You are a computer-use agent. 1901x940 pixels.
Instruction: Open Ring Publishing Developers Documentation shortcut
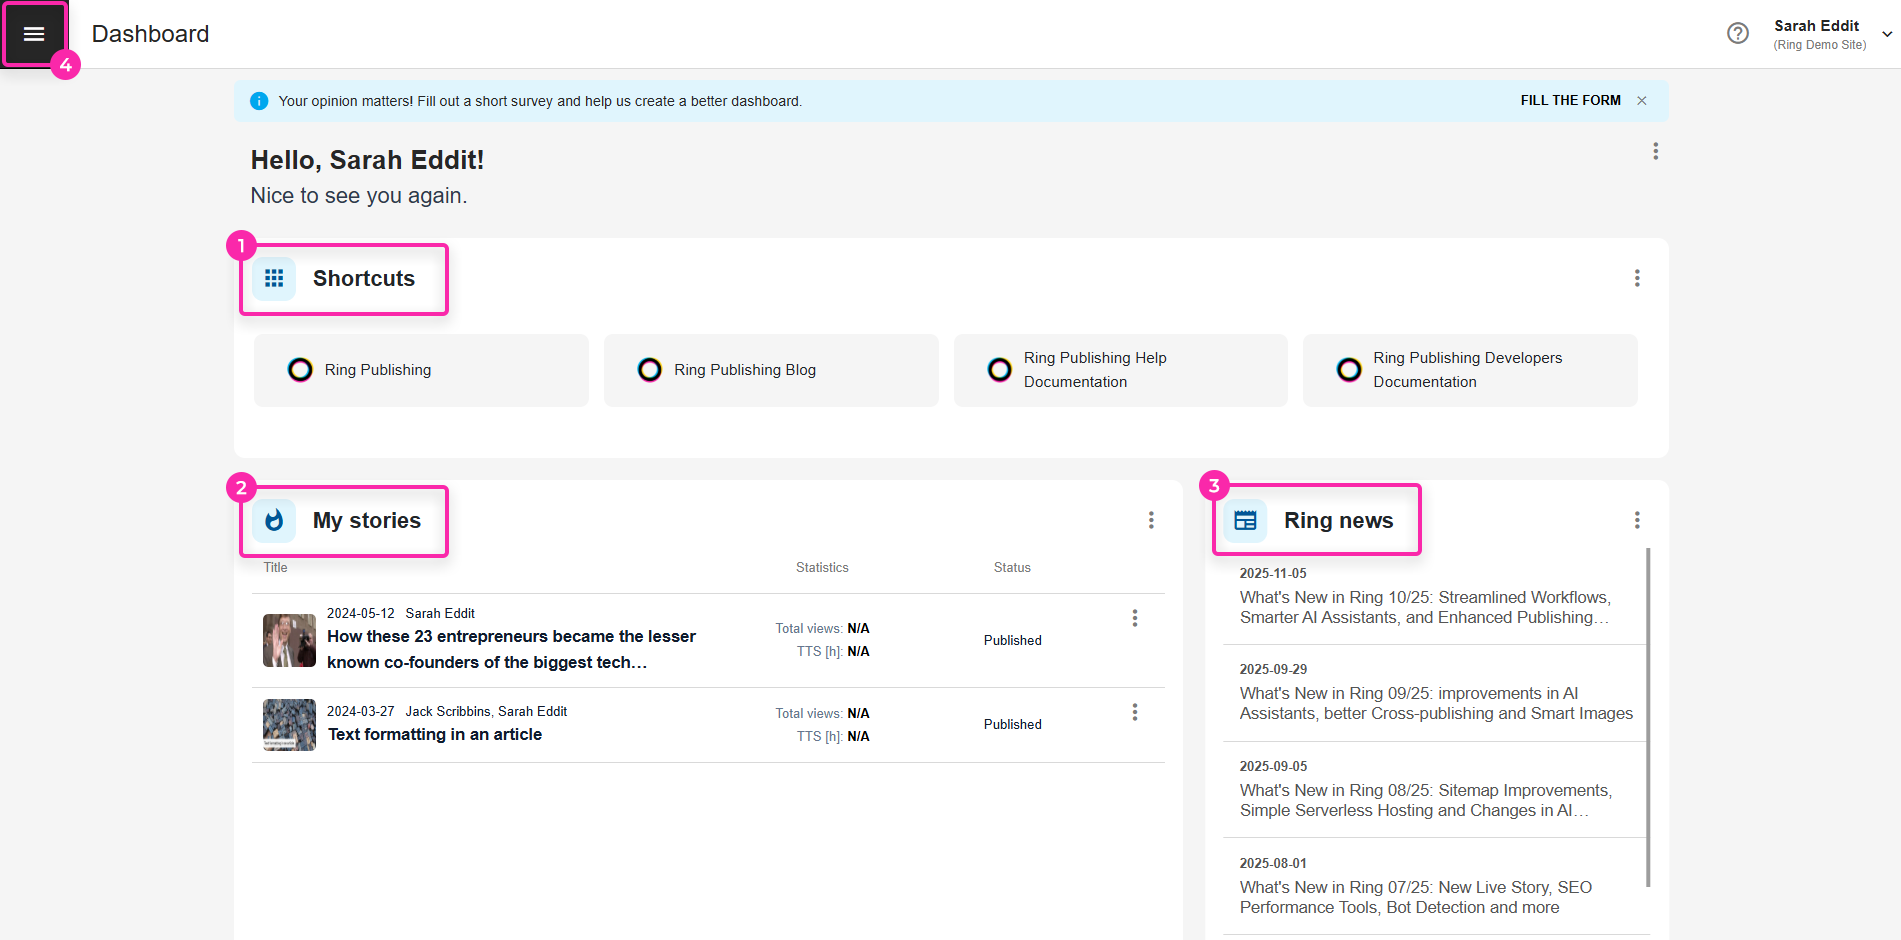[x=1469, y=370]
